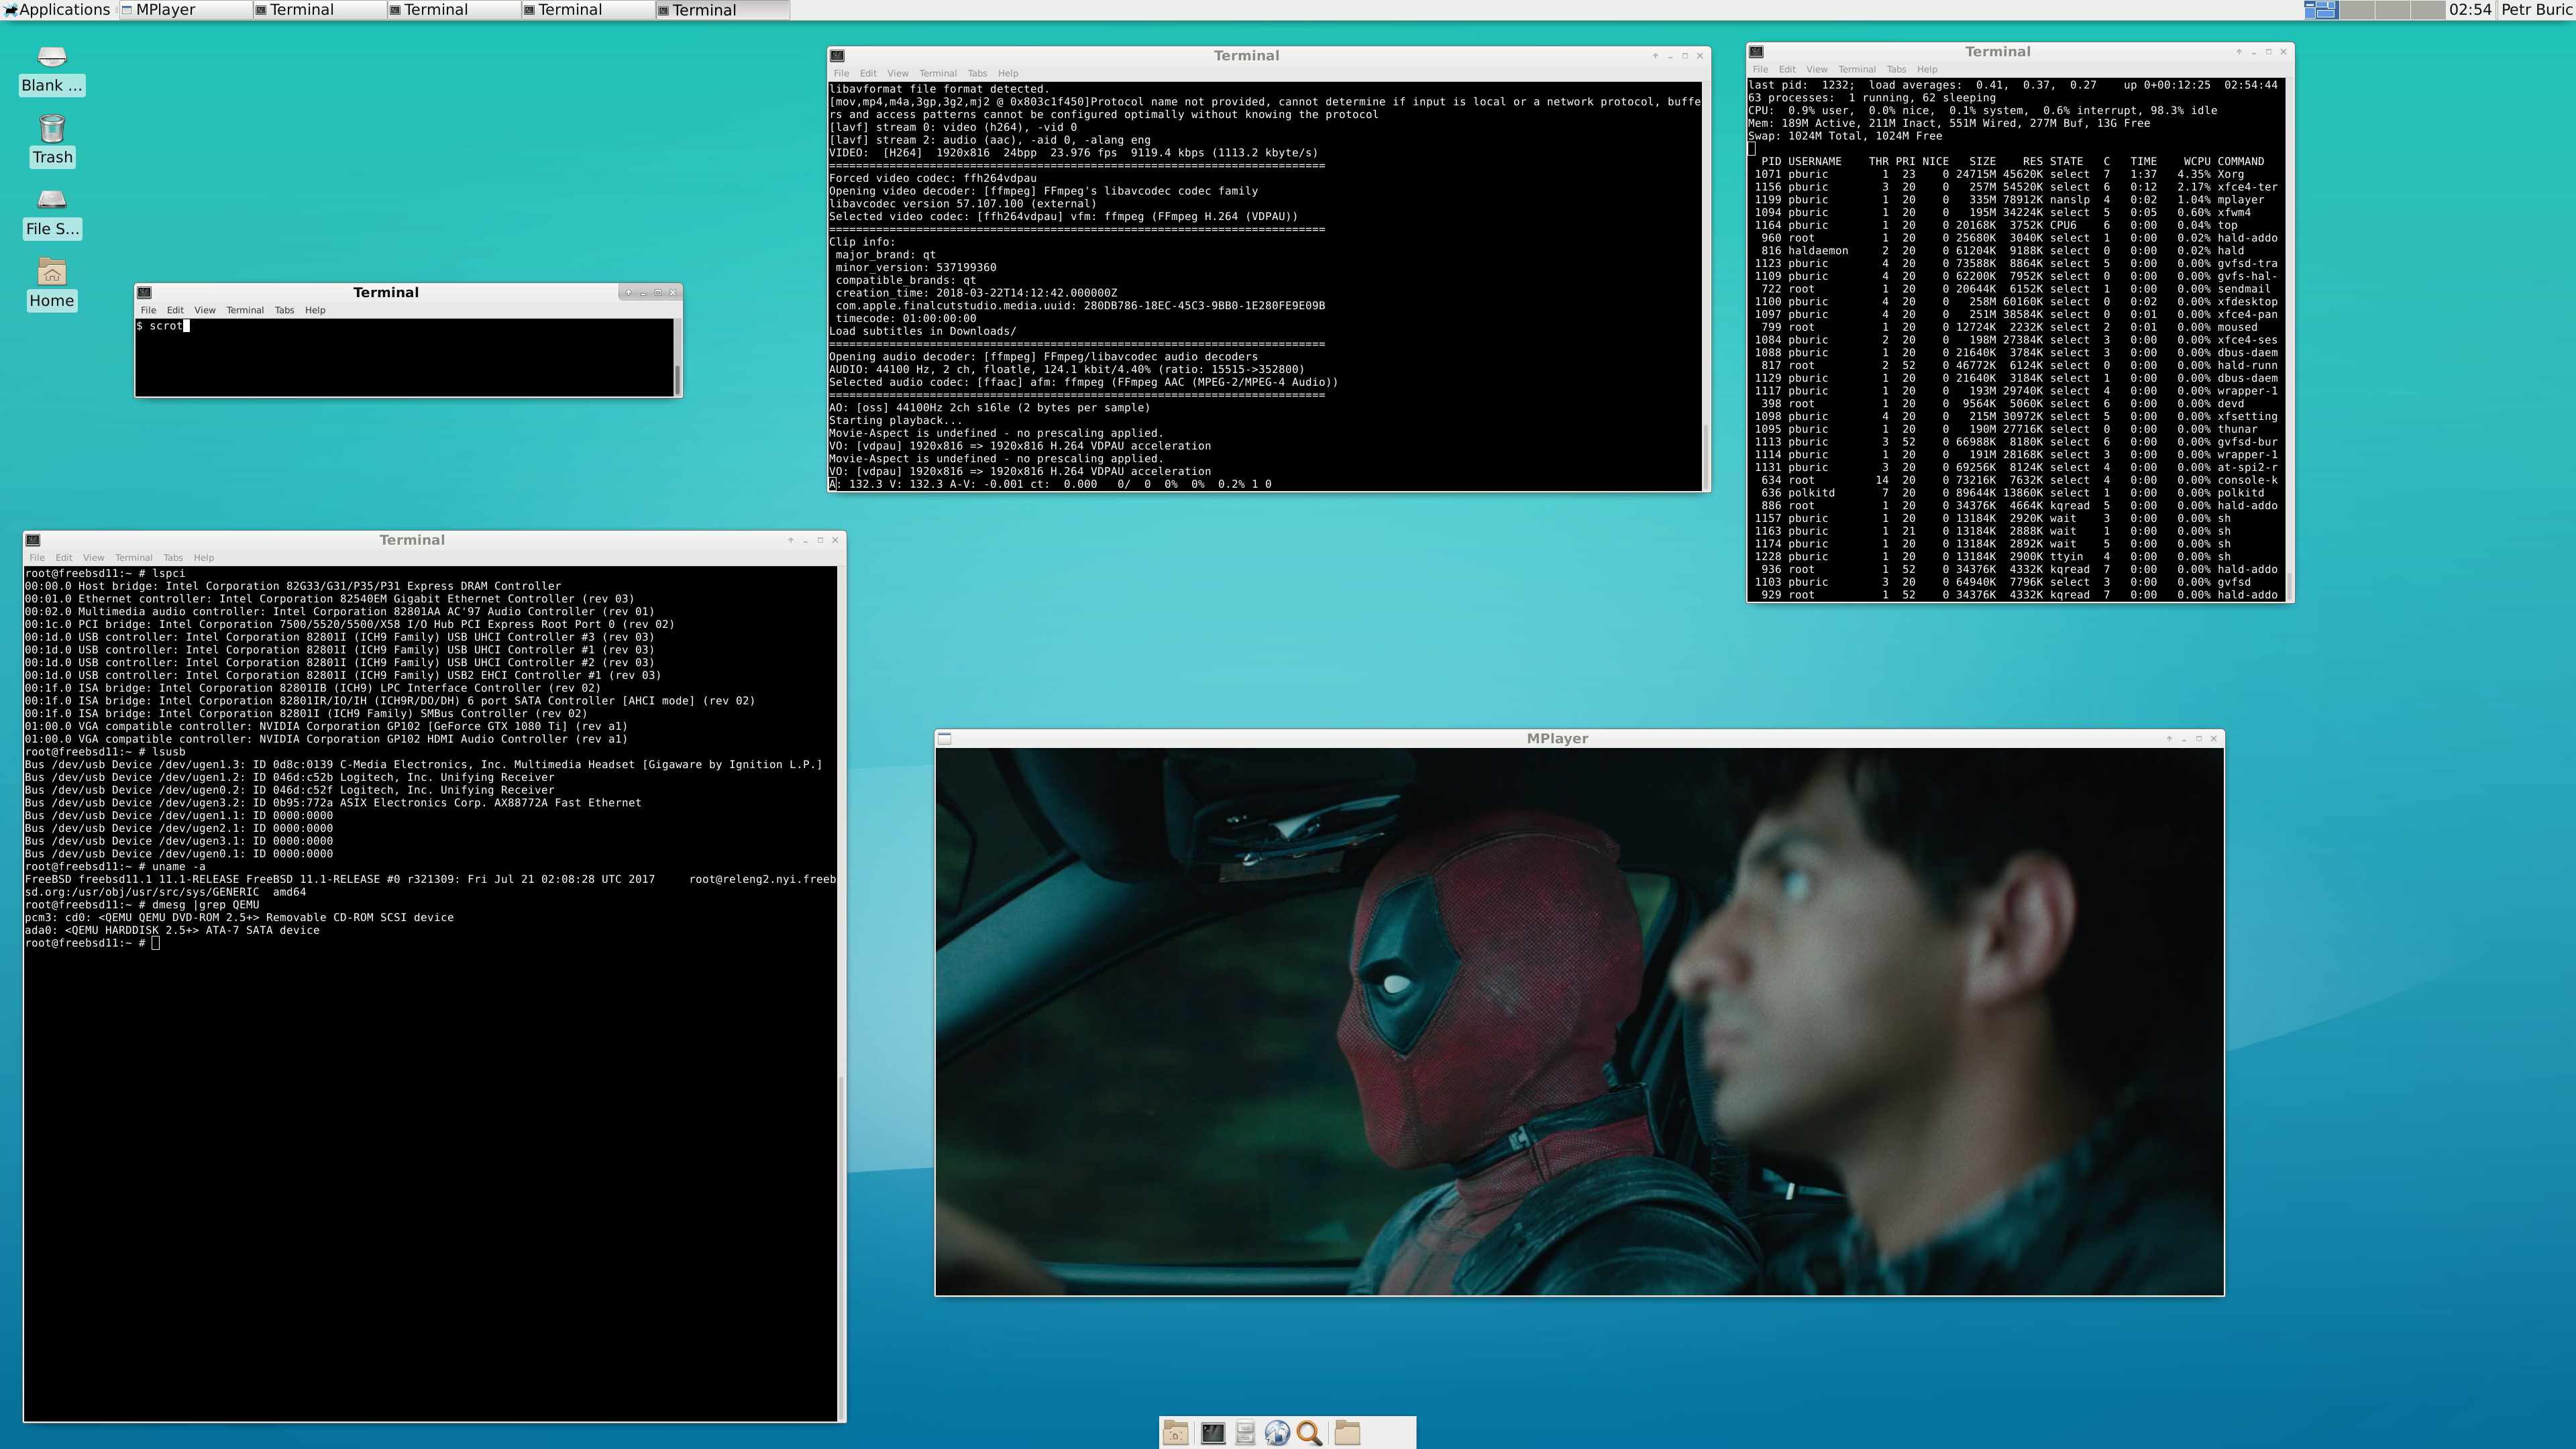Screen dimensions: 2576x1449
Task: Open Terminal menu in the mplayer output terminal
Action: point(938,73)
